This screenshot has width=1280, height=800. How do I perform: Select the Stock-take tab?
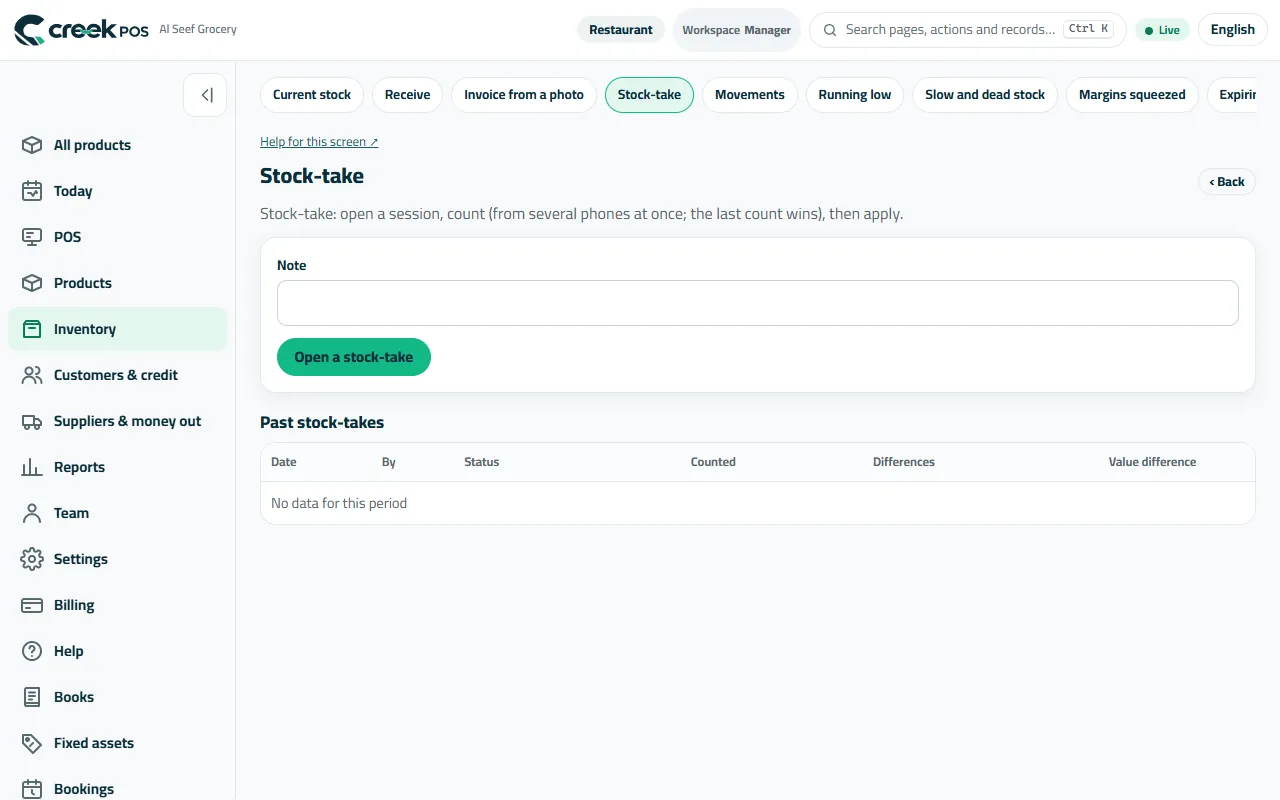point(649,95)
